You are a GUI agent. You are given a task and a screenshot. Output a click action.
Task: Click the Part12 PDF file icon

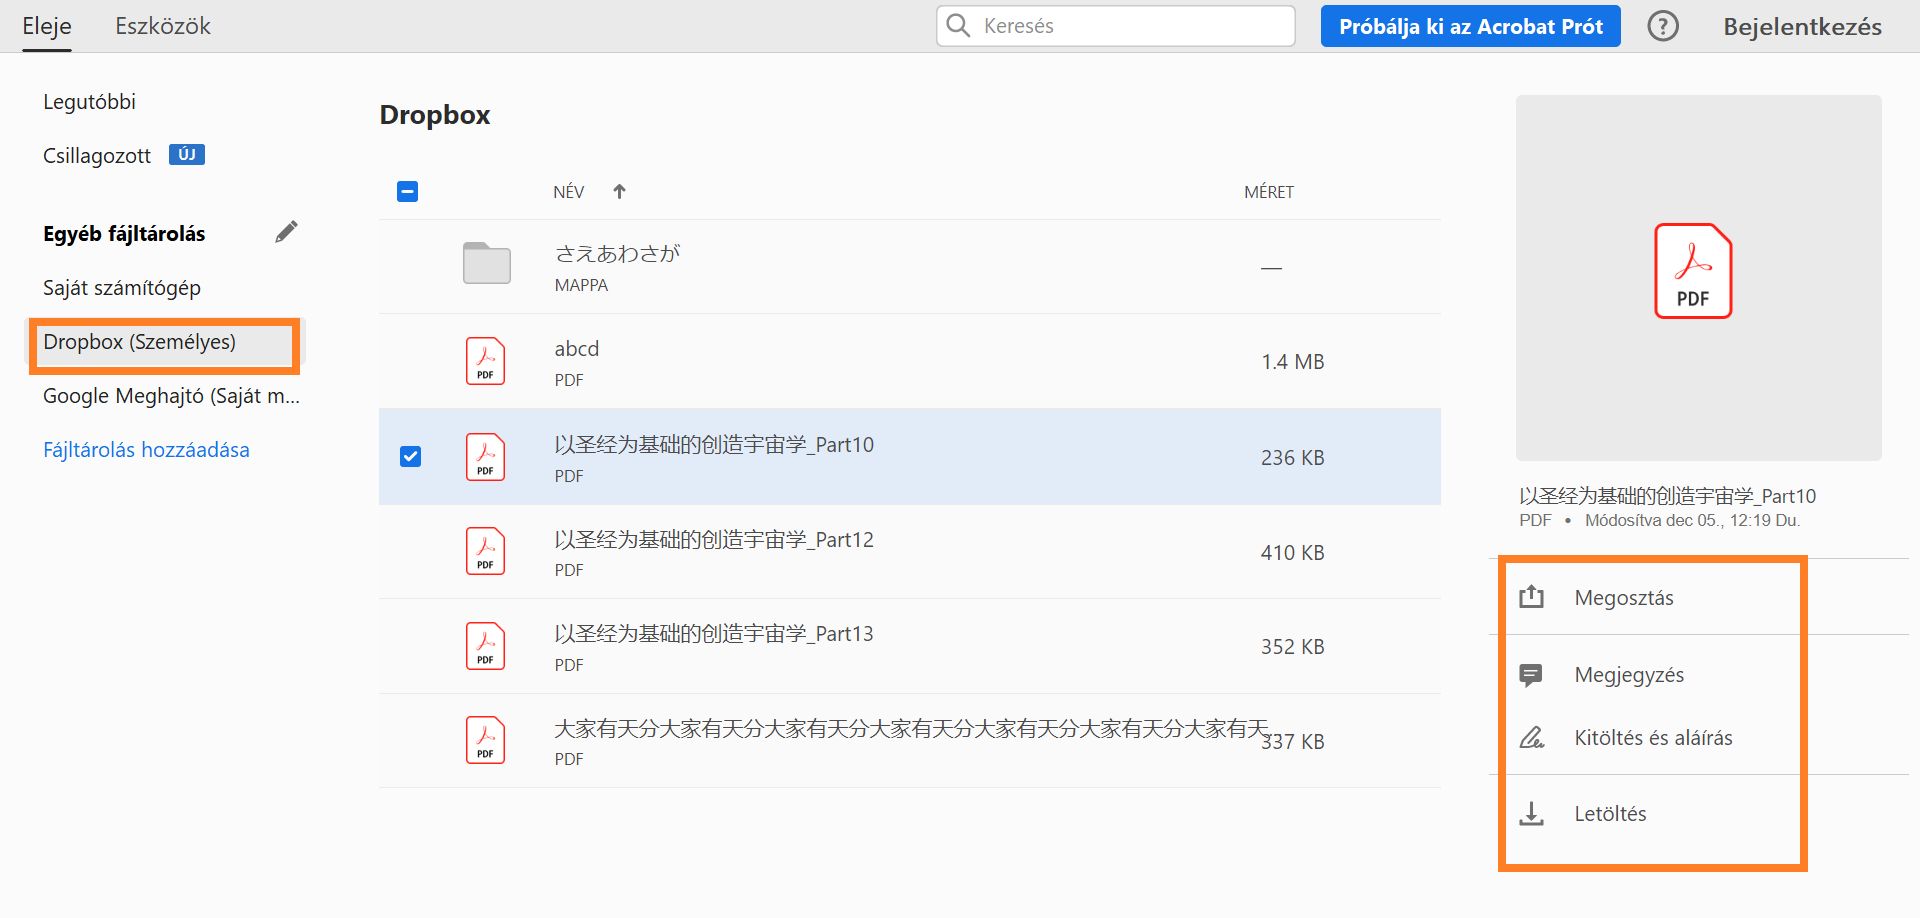coord(485,551)
